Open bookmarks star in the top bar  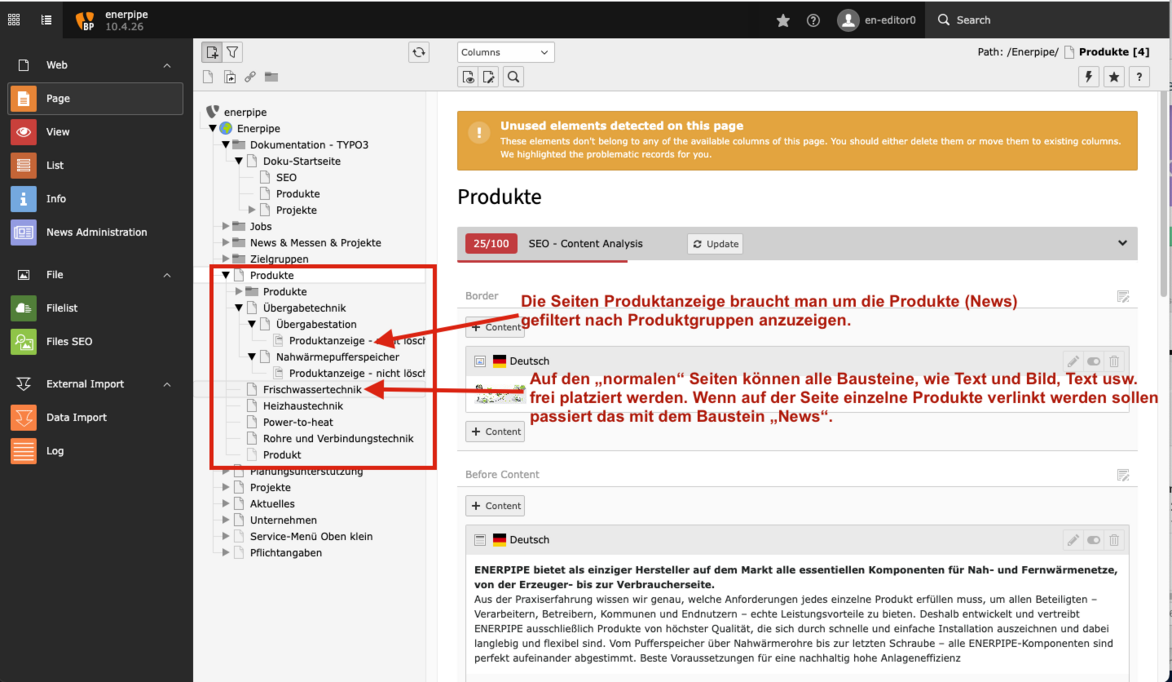coord(783,20)
